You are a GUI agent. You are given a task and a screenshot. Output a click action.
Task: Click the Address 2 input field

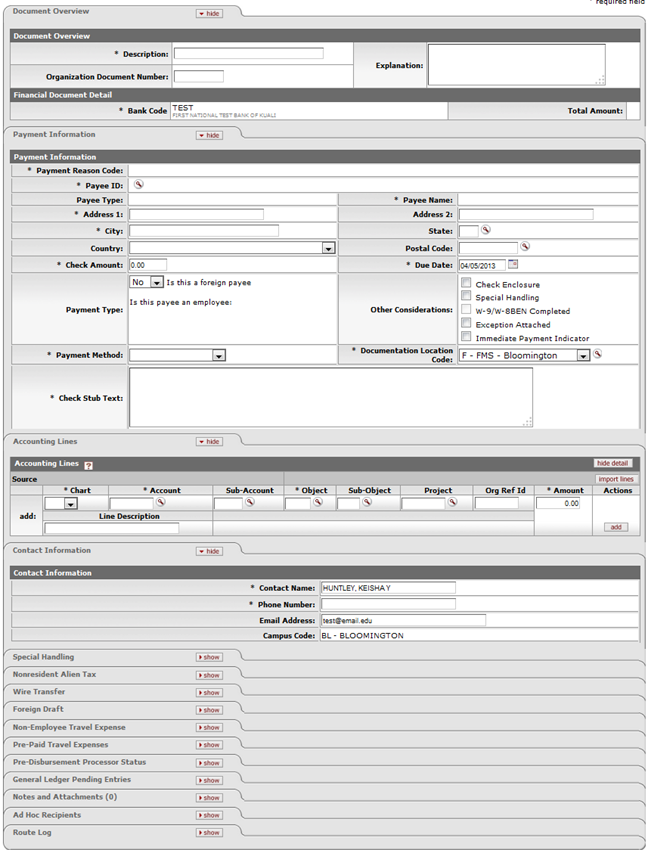point(526,214)
